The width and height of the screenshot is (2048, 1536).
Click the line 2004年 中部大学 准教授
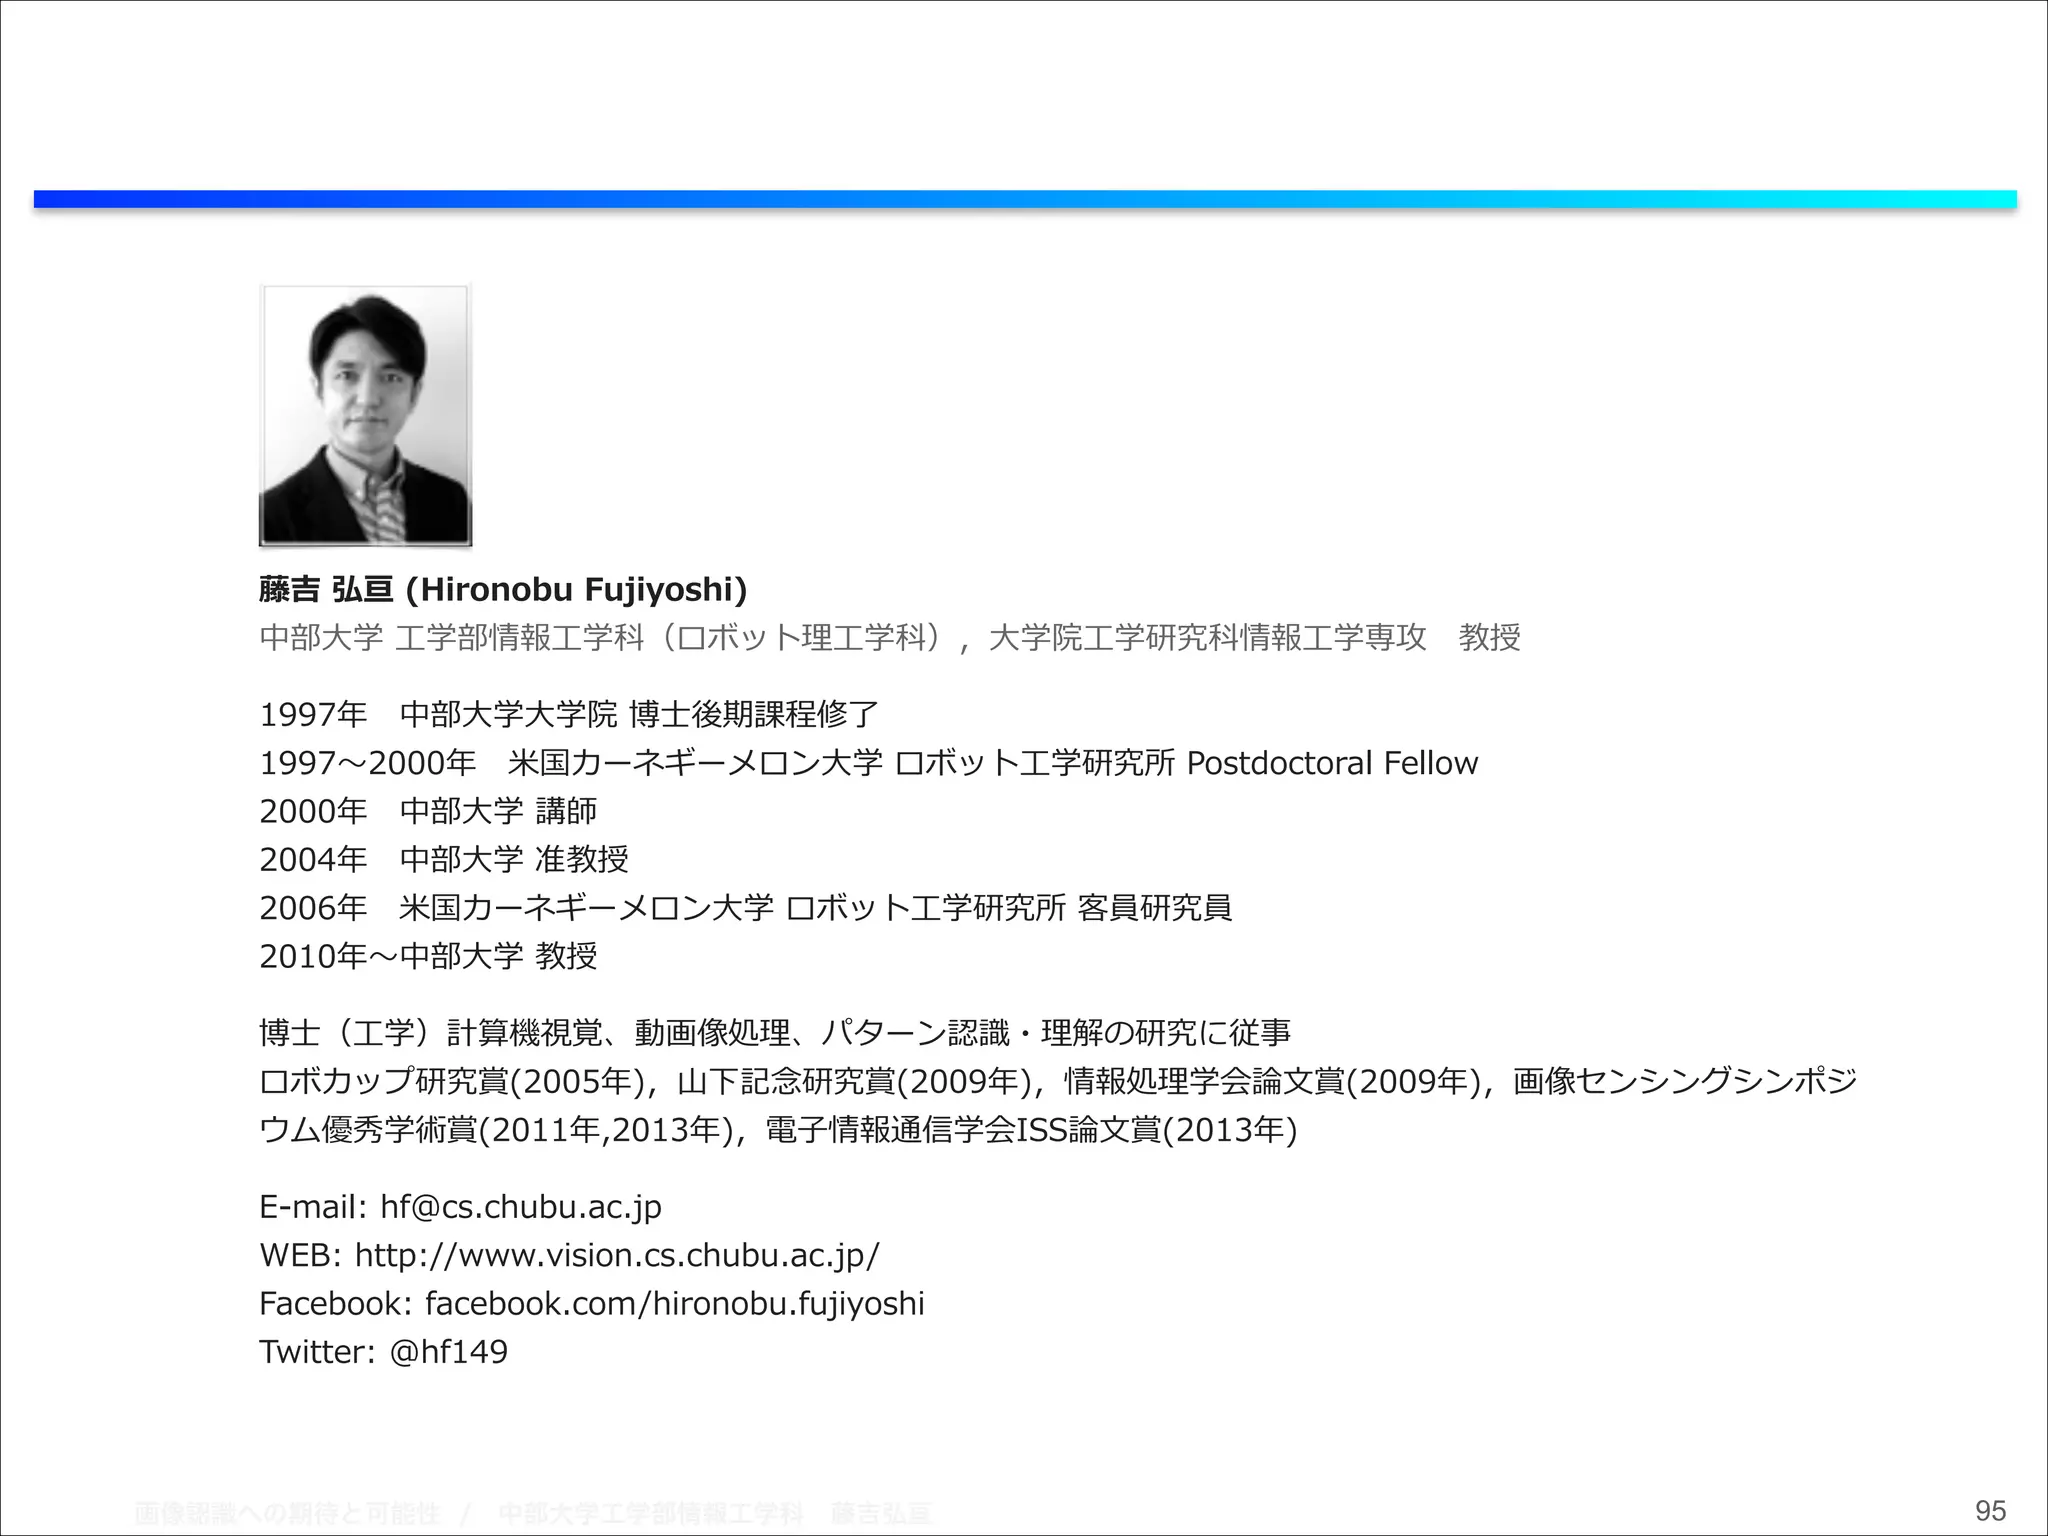pyautogui.click(x=444, y=859)
